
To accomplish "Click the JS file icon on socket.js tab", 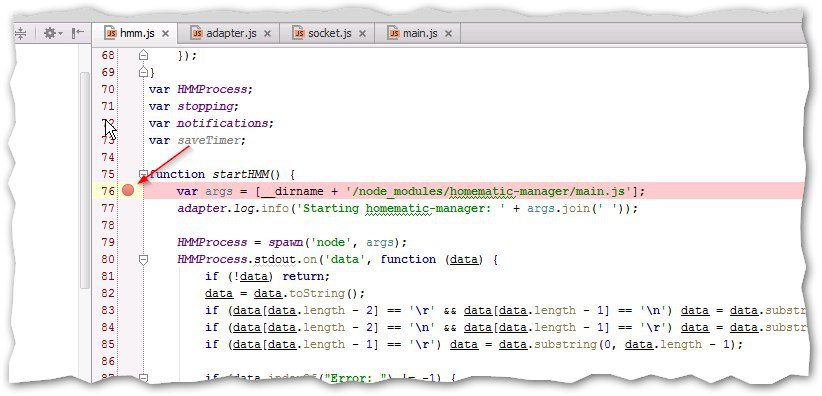I will (298, 34).
